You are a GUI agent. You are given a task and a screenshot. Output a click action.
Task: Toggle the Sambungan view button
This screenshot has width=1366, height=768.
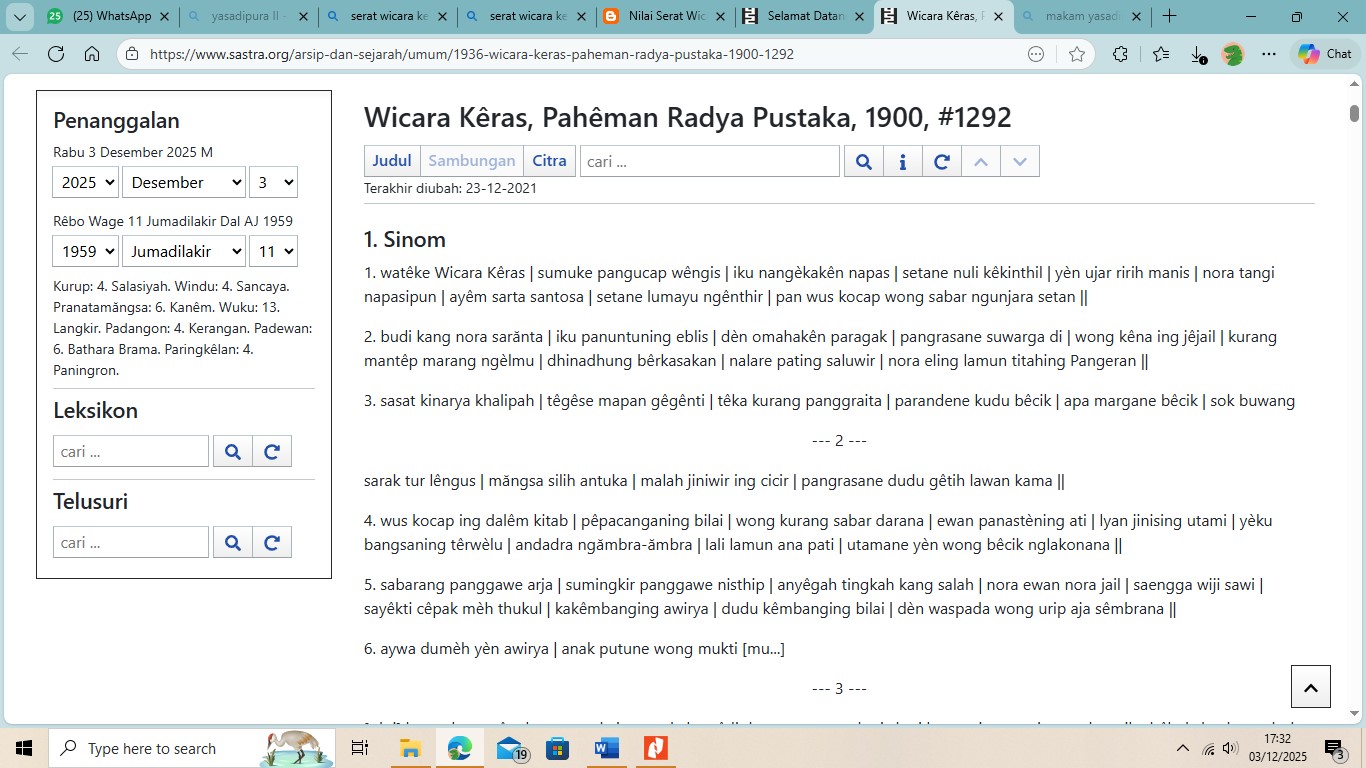472,161
